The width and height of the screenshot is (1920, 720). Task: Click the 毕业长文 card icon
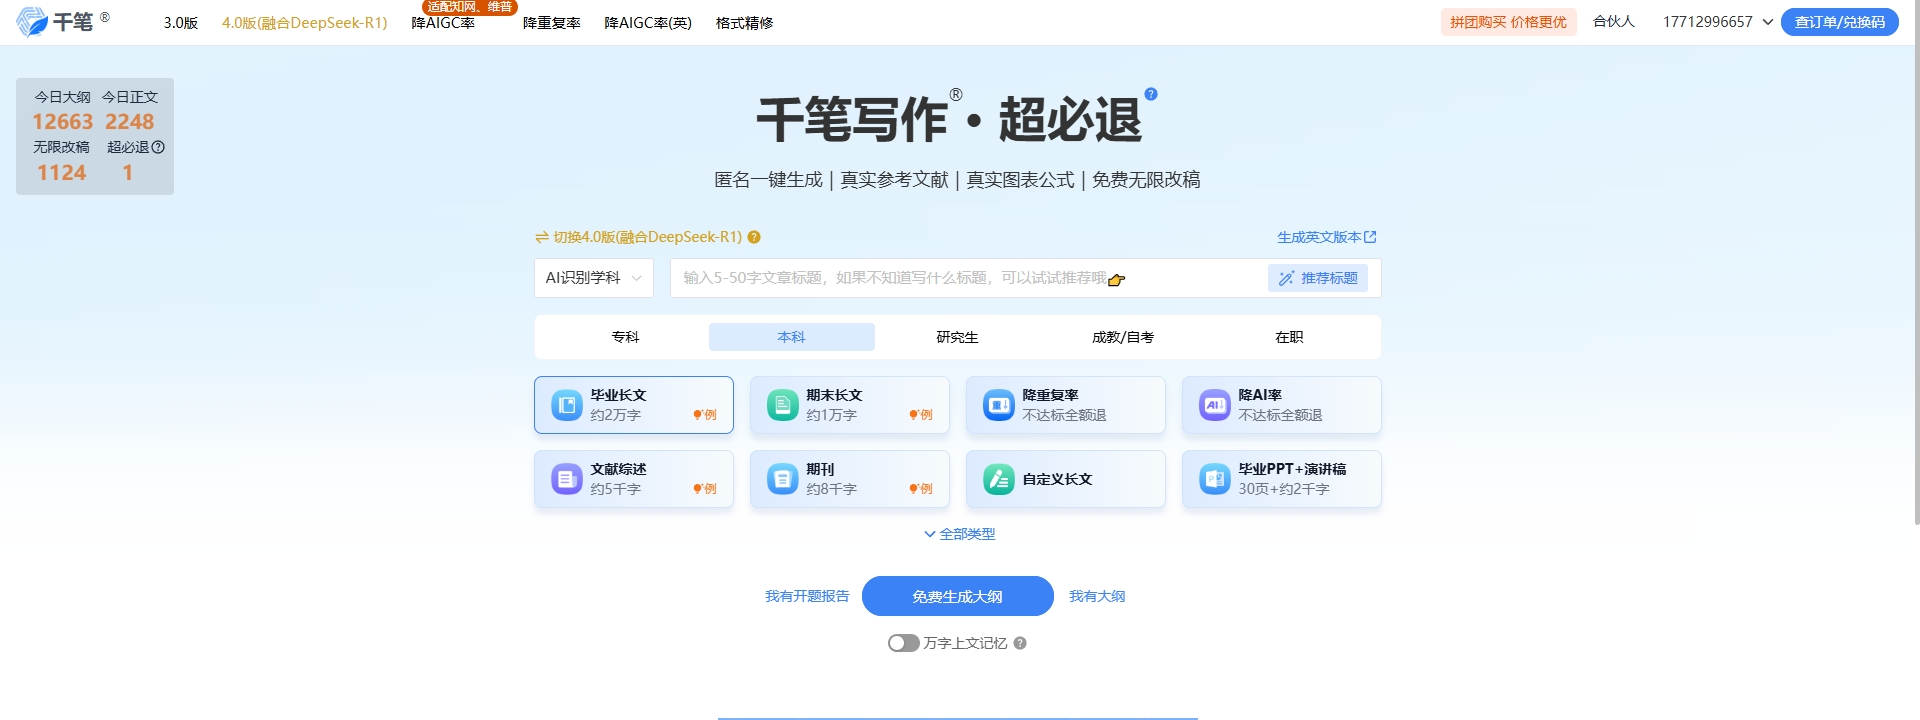click(x=567, y=405)
